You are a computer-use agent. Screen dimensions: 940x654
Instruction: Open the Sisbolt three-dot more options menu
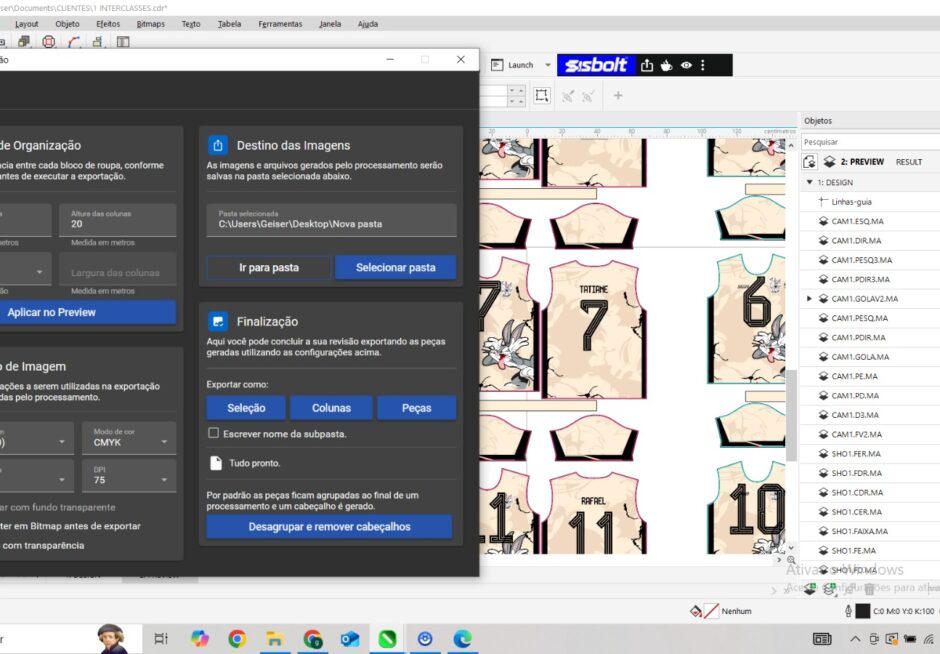[x=703, y=65]
